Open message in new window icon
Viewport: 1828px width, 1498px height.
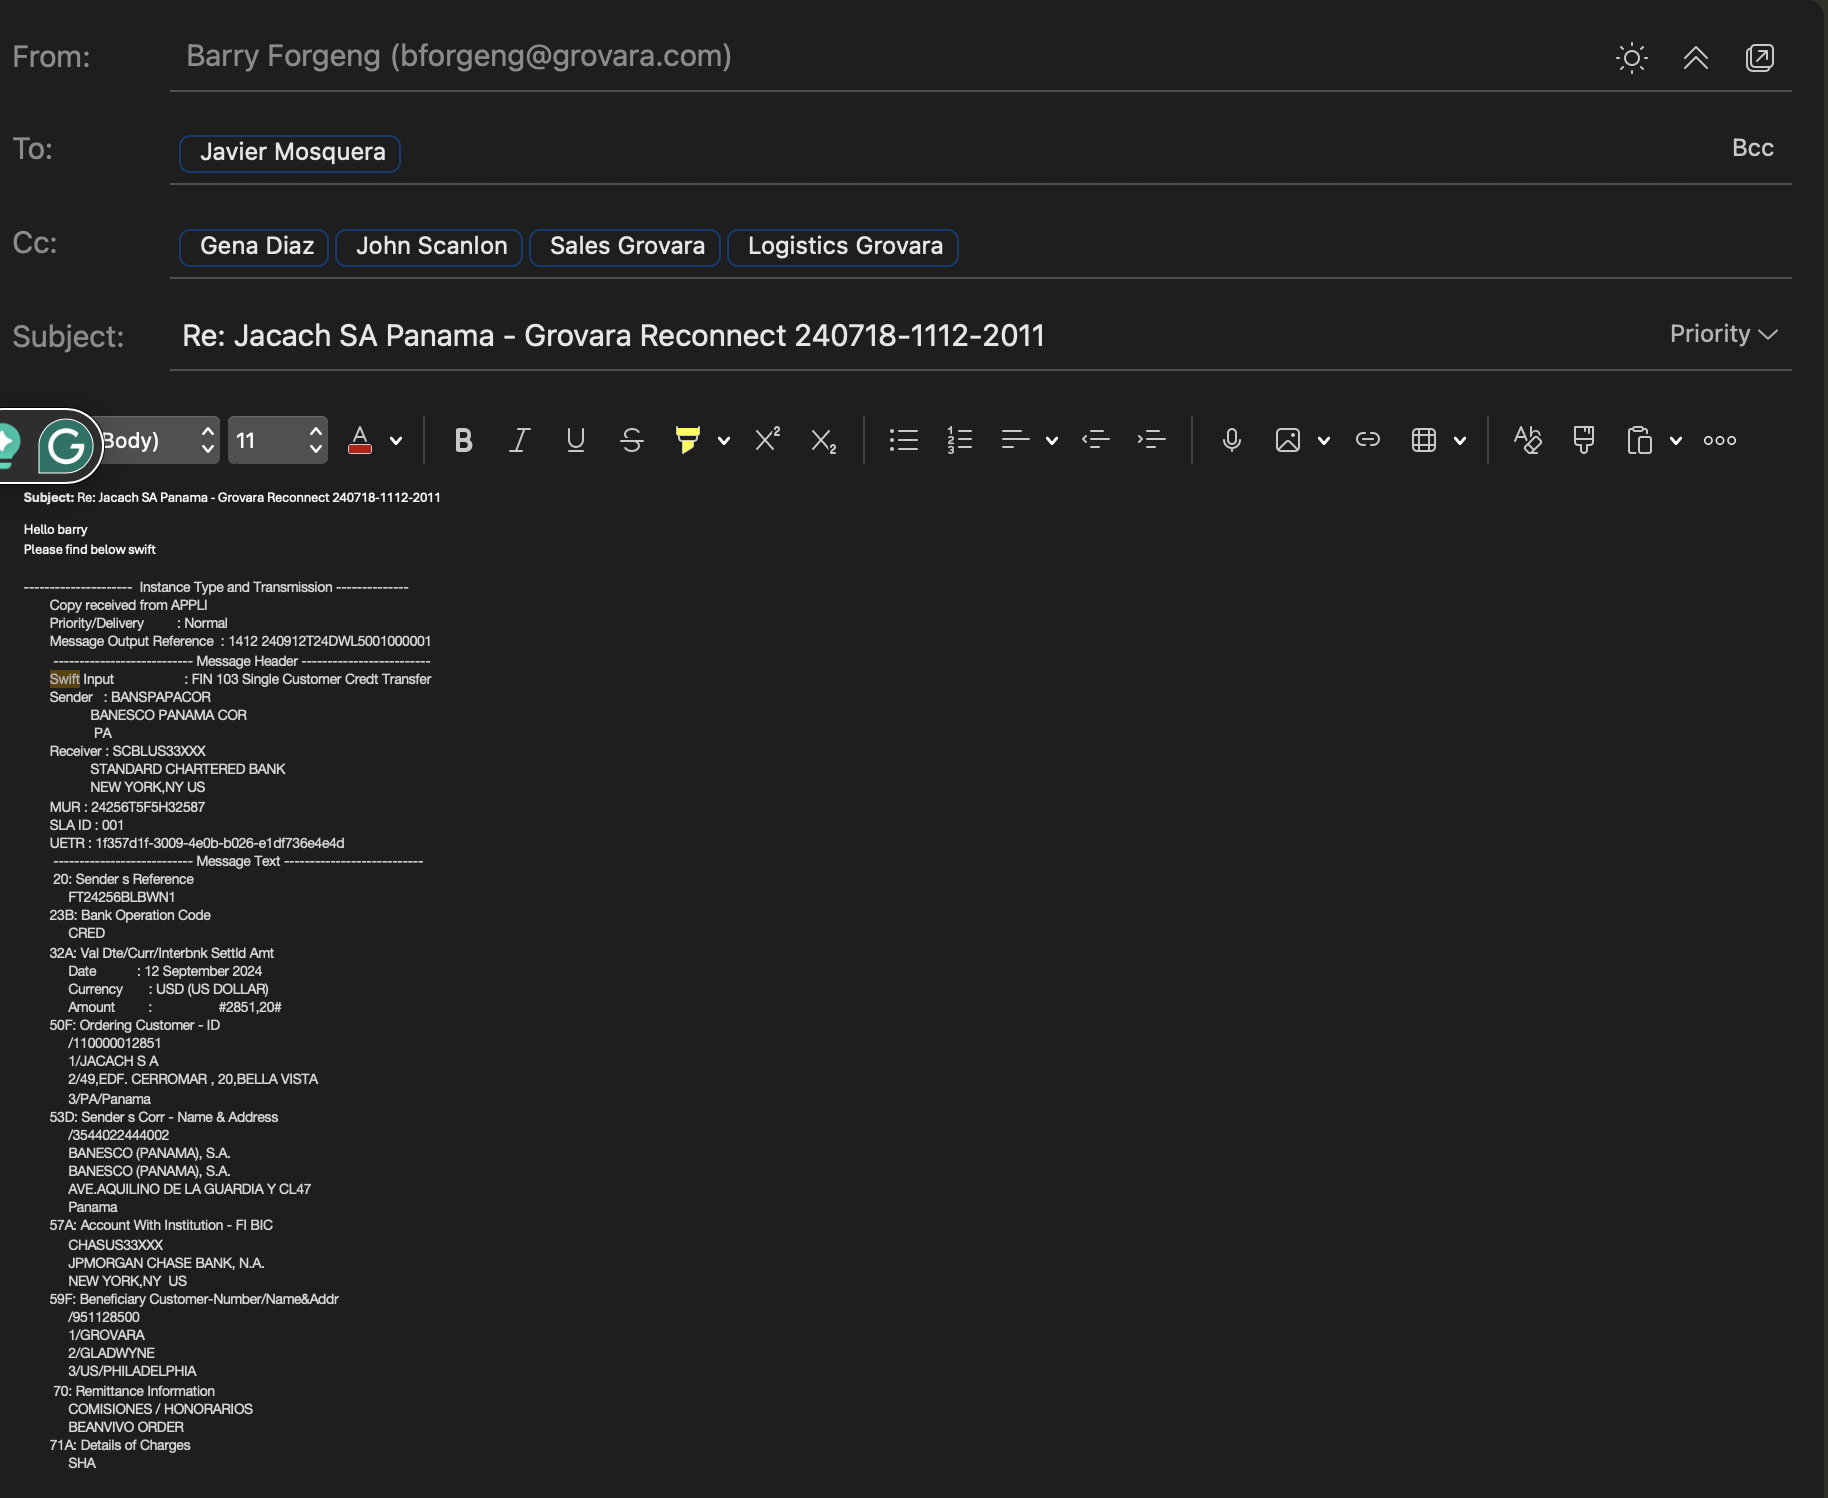click(x=1759, y=58)
